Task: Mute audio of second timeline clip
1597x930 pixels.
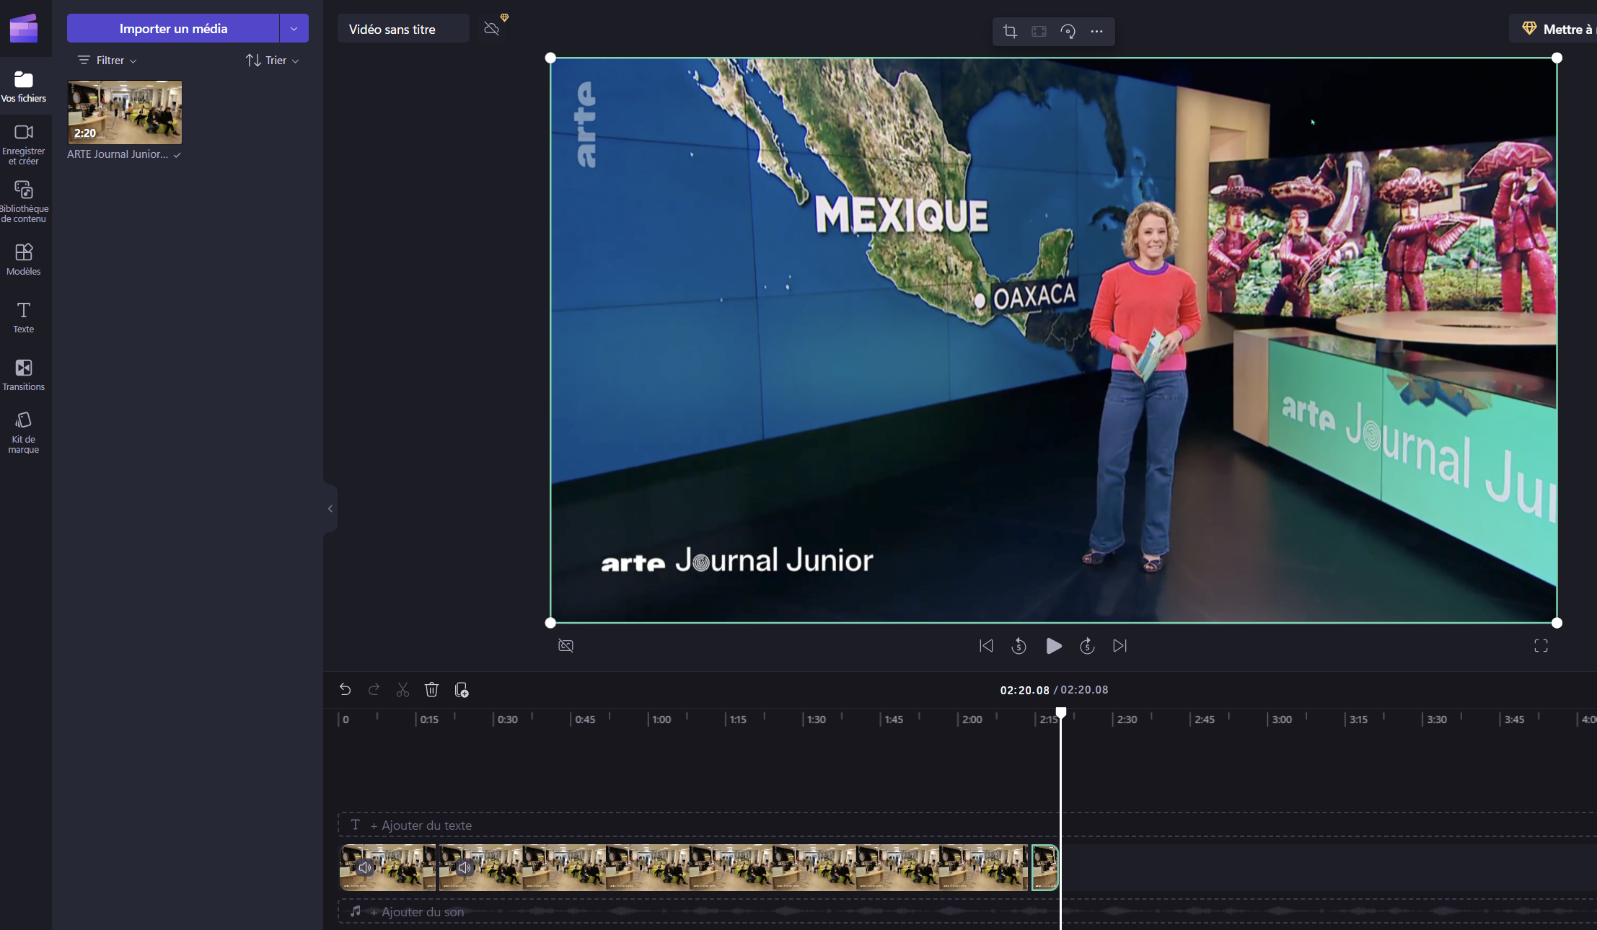Action: coord(464,868)
